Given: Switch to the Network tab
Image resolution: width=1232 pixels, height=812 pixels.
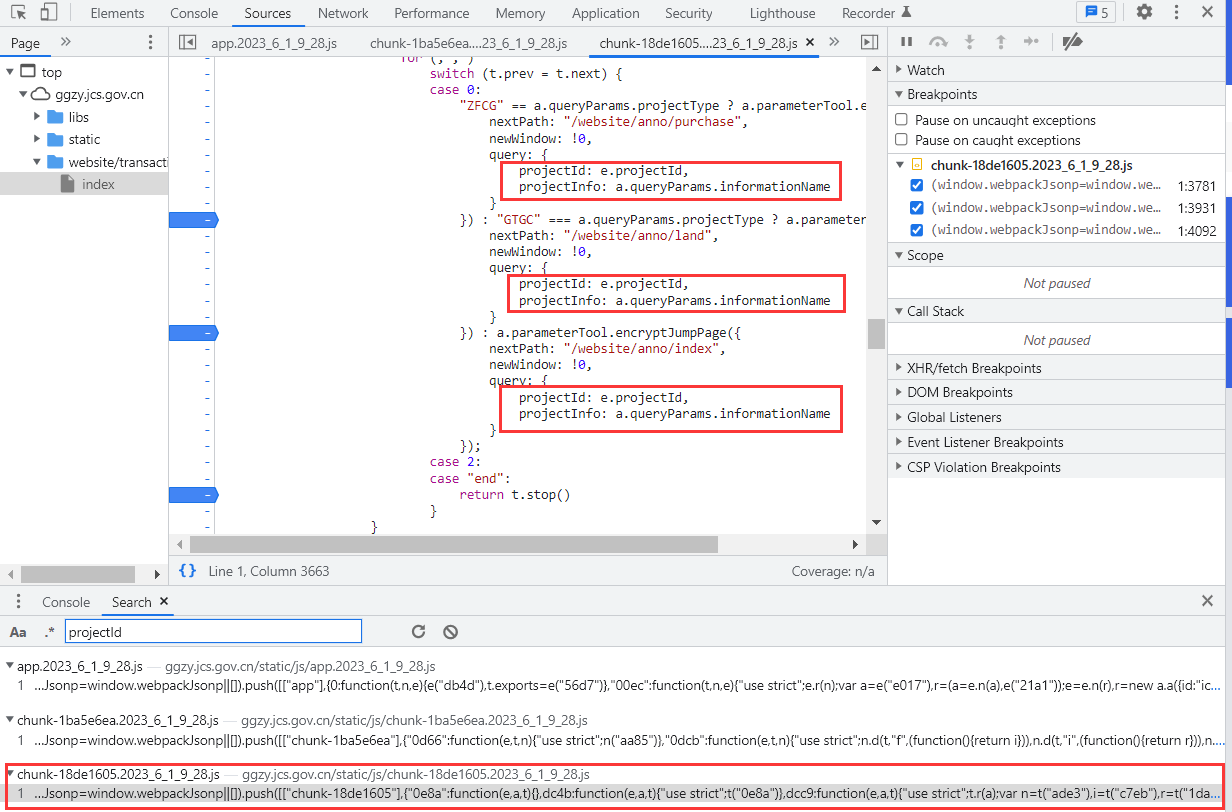Looking at the screenshot, I should tap(343, 13).
